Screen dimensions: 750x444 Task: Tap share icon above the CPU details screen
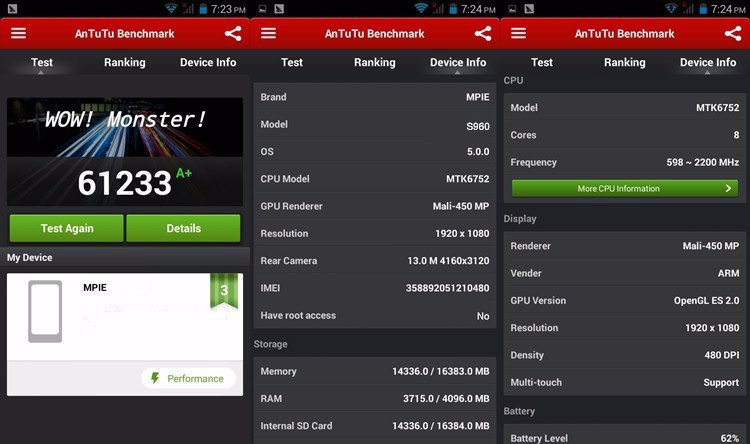pyautogui.click(x=732, y=33)
